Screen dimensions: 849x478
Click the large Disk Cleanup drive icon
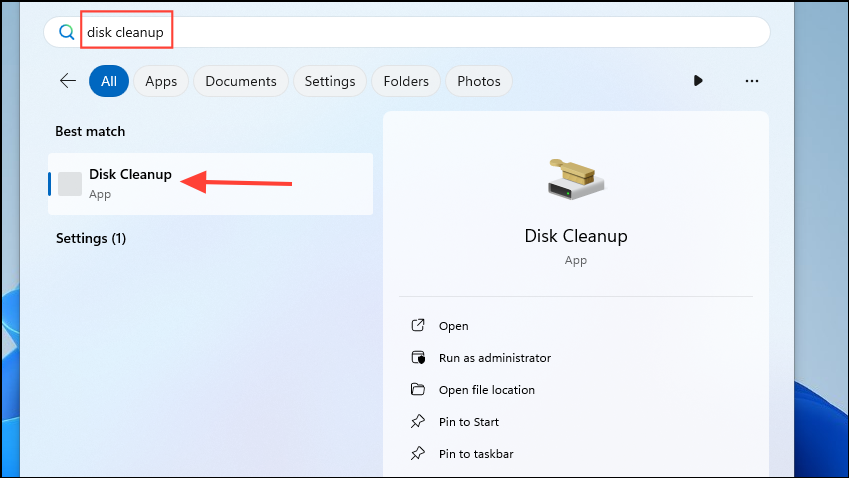[x=576, y=179]
